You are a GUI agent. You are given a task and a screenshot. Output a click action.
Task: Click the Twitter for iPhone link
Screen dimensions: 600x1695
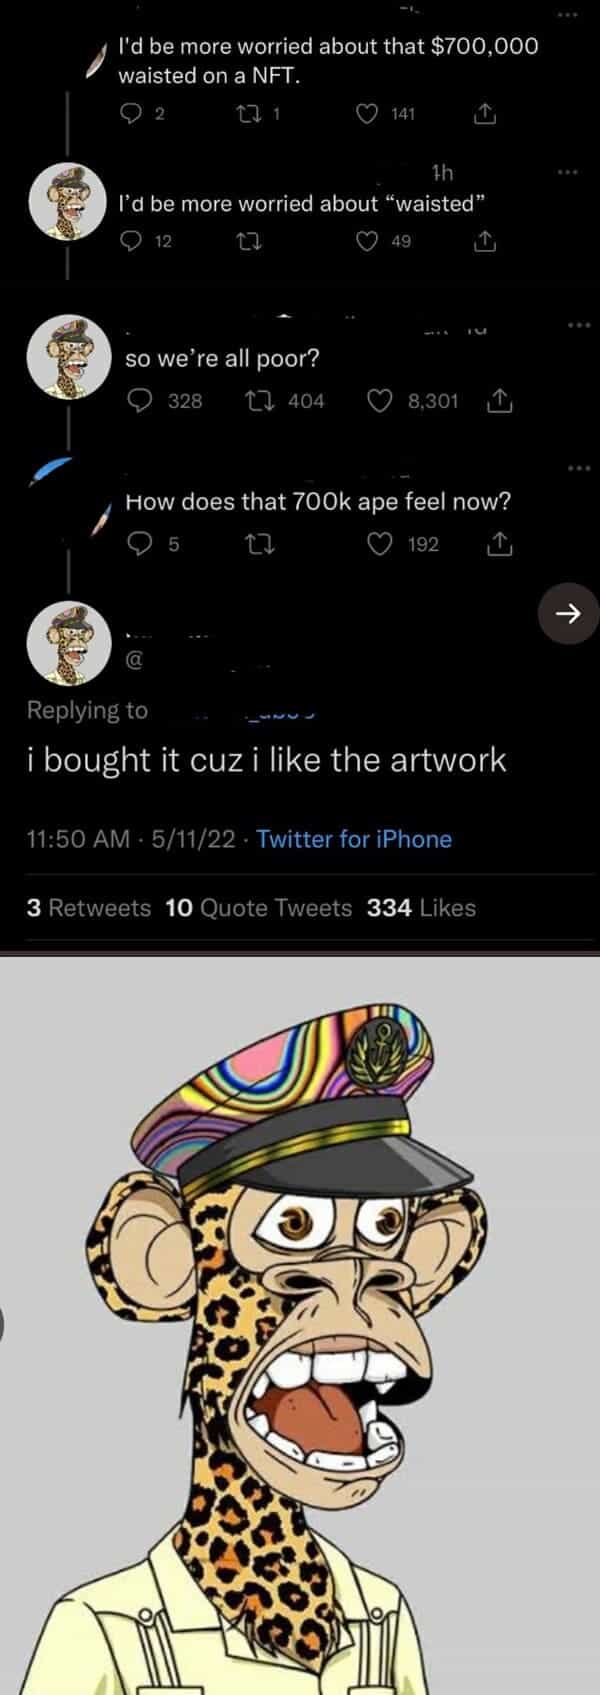click(354, 839)
